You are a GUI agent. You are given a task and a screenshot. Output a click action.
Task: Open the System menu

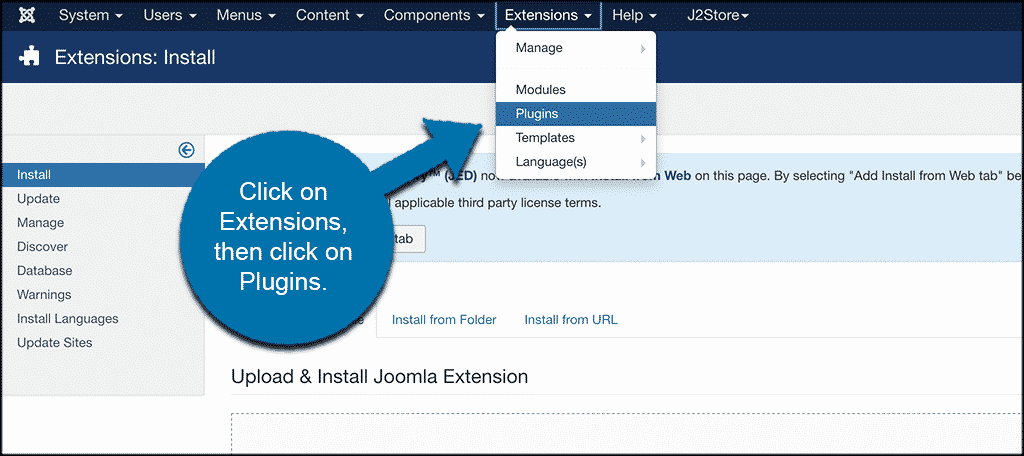point(91,15)
